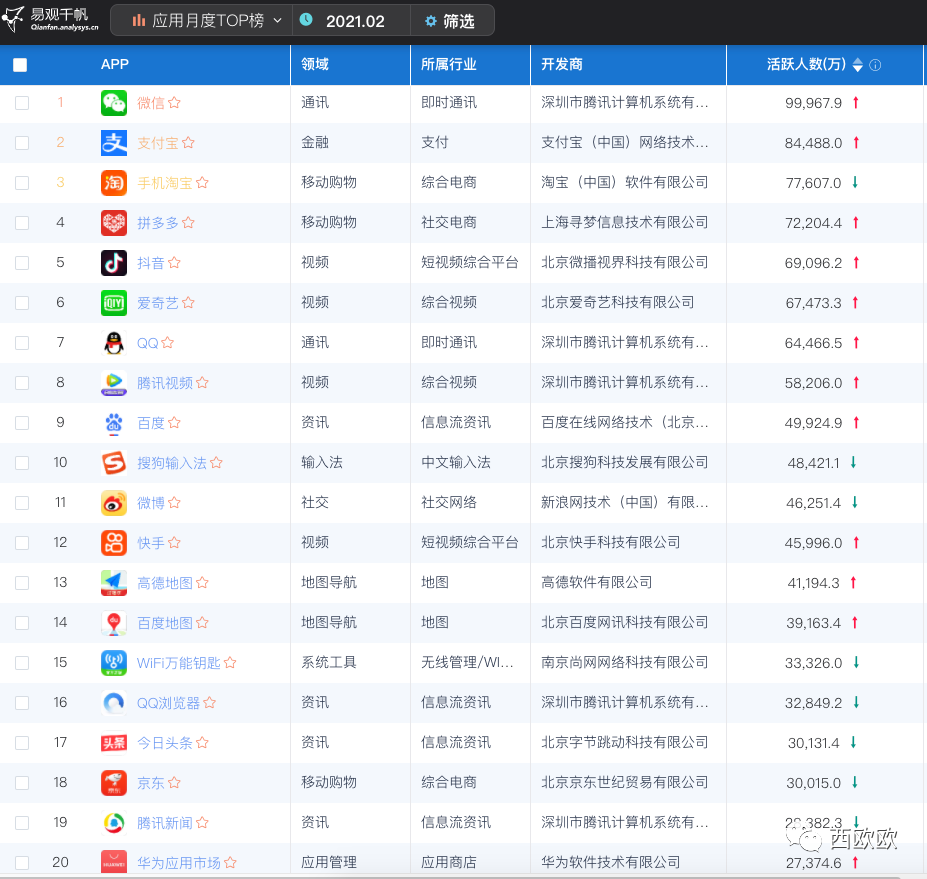Open the 手机淘宝 app link
This screenshot has height=879, width=927.
(165, 183)
